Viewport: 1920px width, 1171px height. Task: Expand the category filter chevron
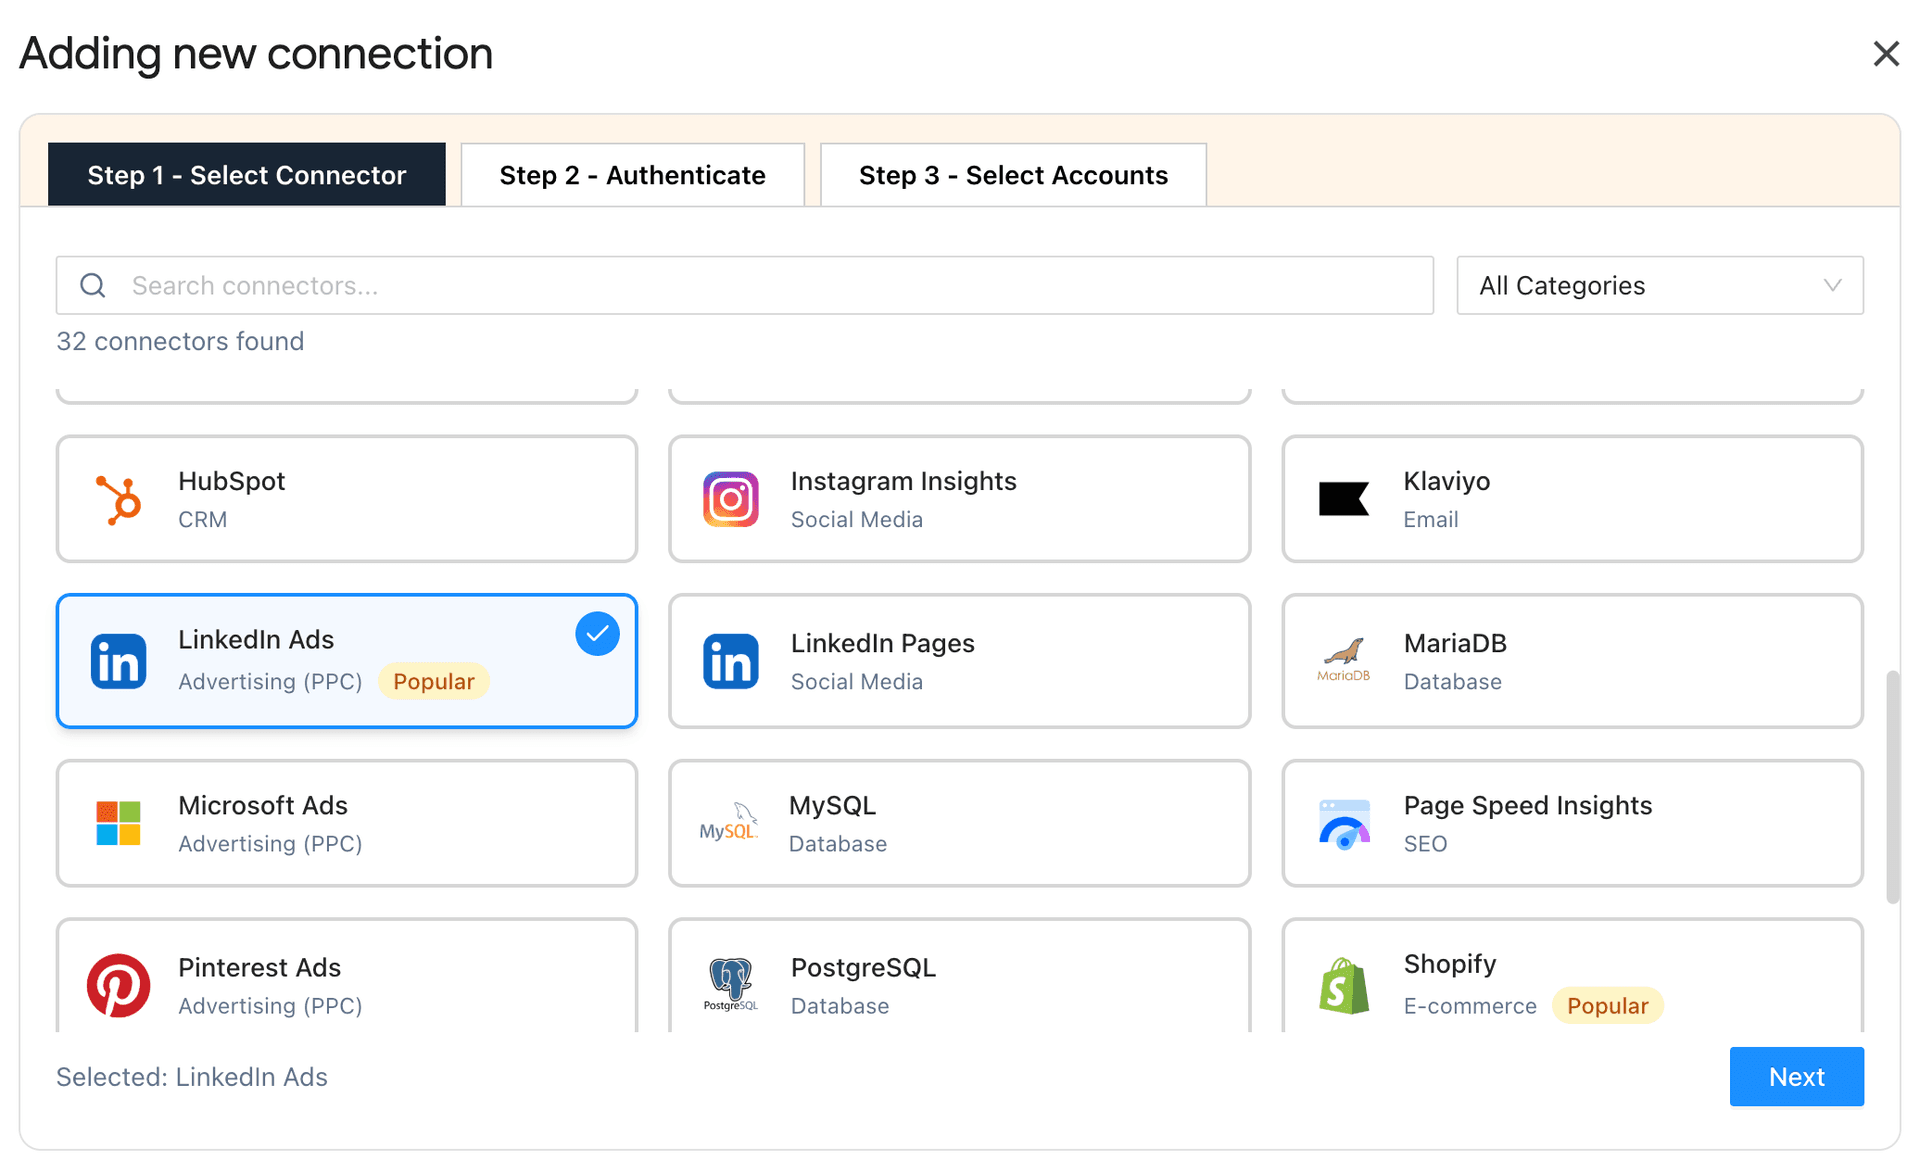1832,285
